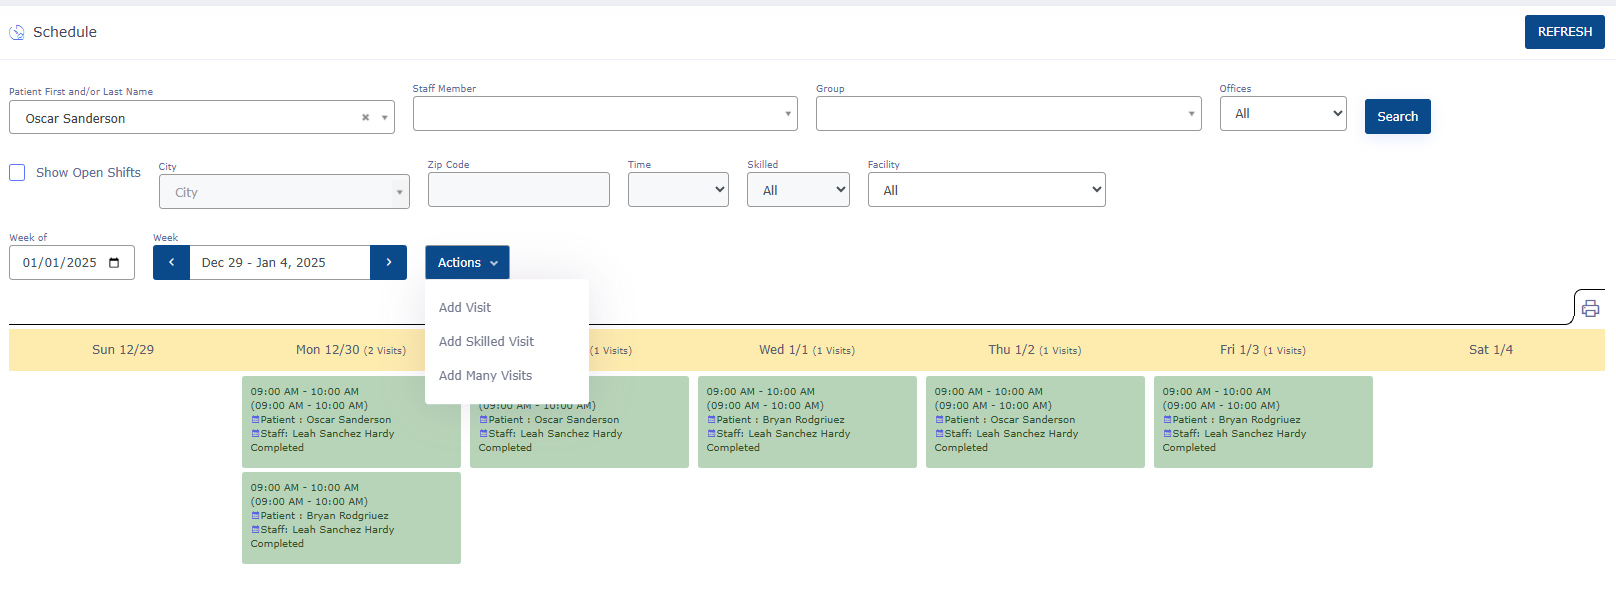This screenshot has height=590, width=1616.
Task: Click the Schedule clock icon in header
Action: point(17,32)
